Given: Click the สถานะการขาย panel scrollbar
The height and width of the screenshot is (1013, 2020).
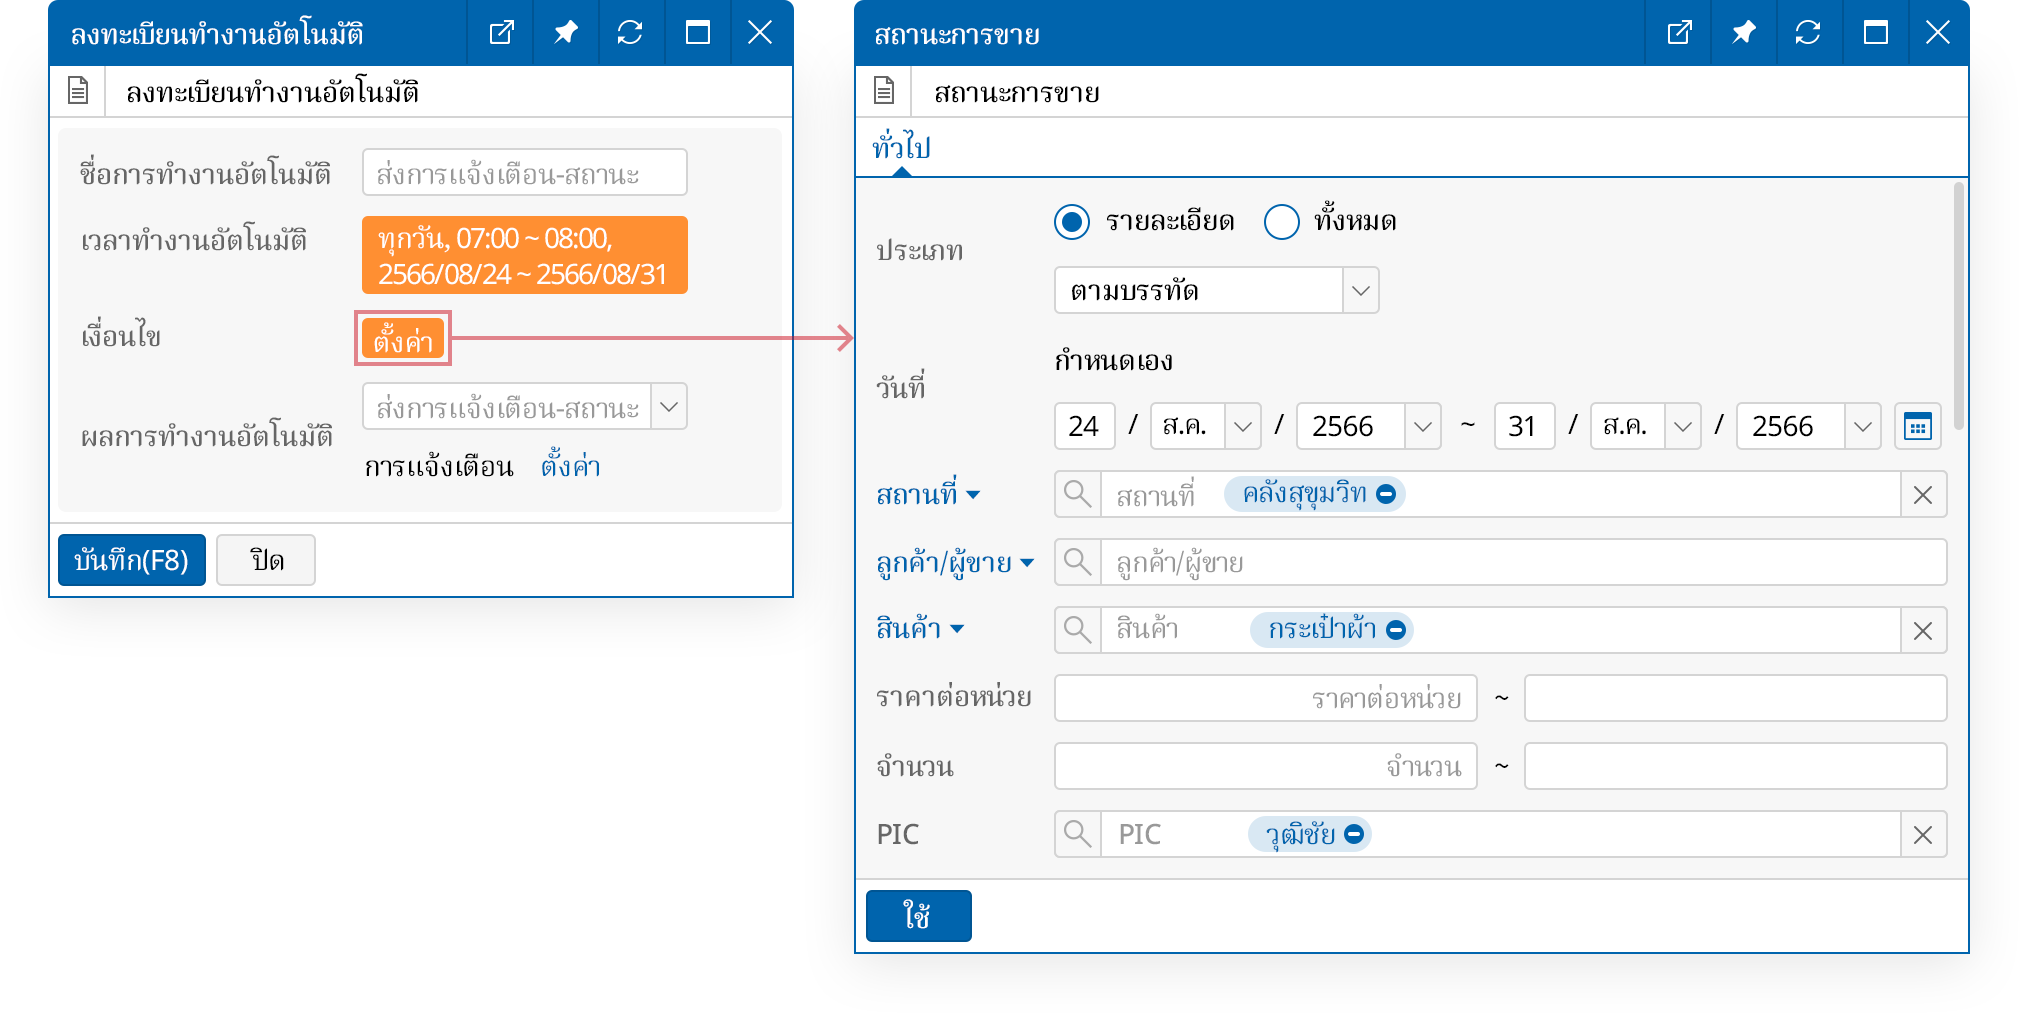Looking at the screenshot, I should pyautogui.click(x=1958, y=305).
